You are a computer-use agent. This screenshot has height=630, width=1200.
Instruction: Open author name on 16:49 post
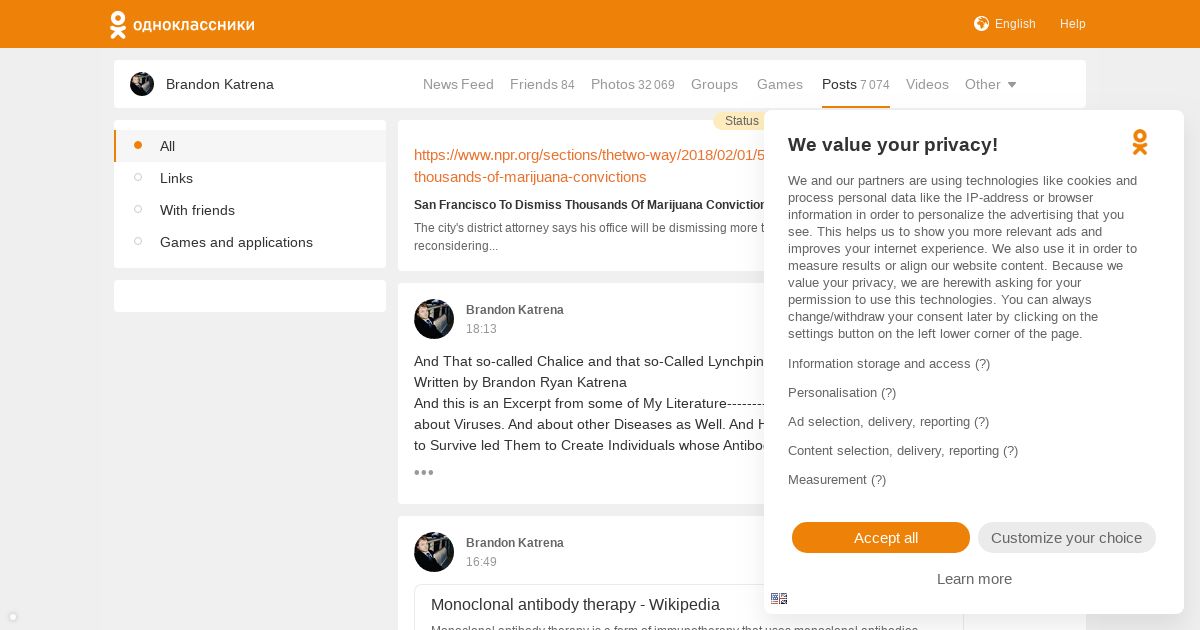[x=515, y=543]
